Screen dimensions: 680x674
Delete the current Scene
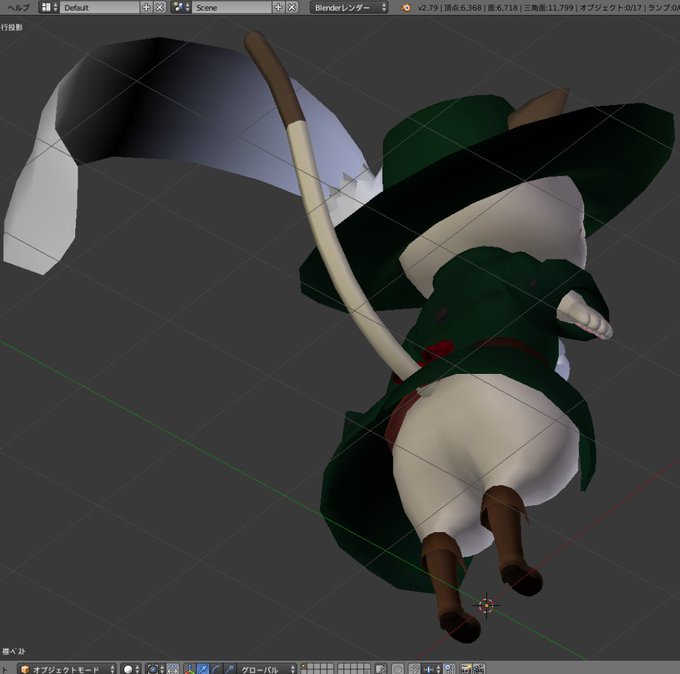[292, 7]
